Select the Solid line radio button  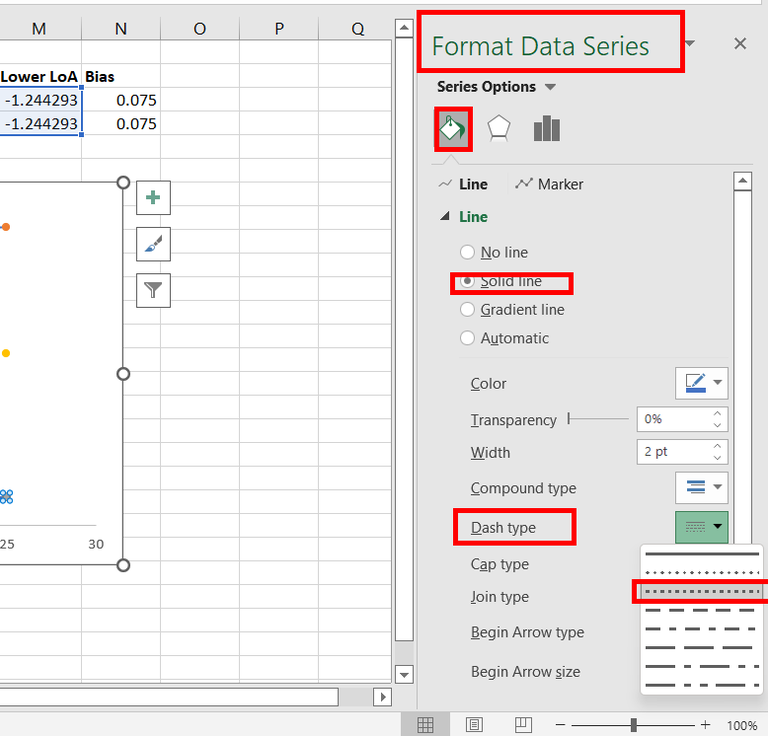click(x=467, y=281)
